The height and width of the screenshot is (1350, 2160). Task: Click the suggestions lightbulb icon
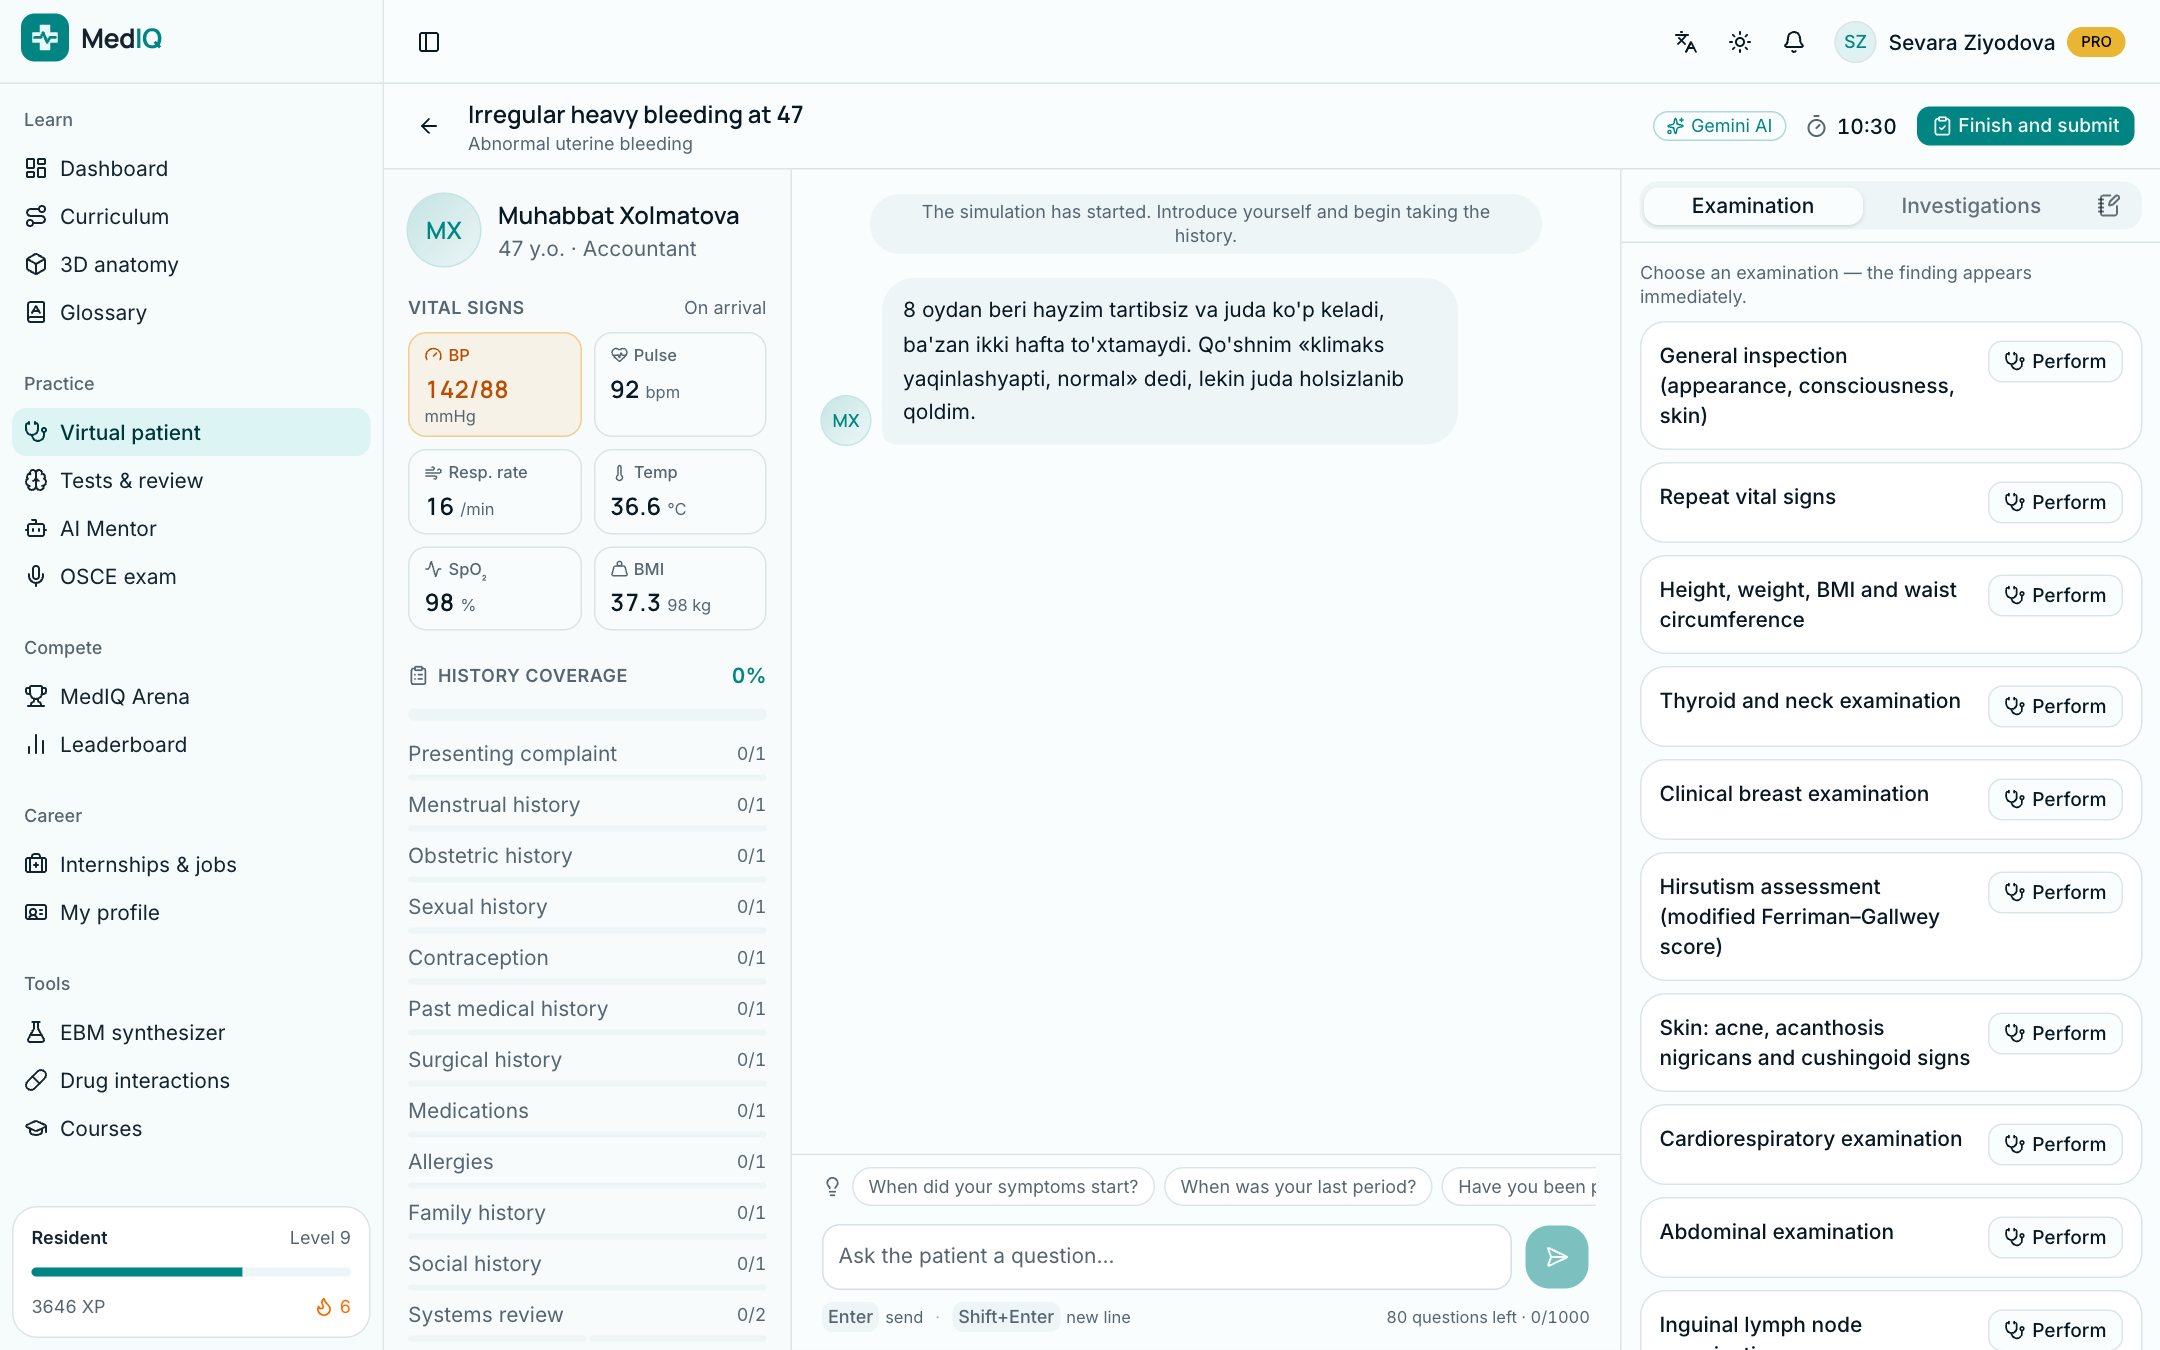coord(832,1187)
